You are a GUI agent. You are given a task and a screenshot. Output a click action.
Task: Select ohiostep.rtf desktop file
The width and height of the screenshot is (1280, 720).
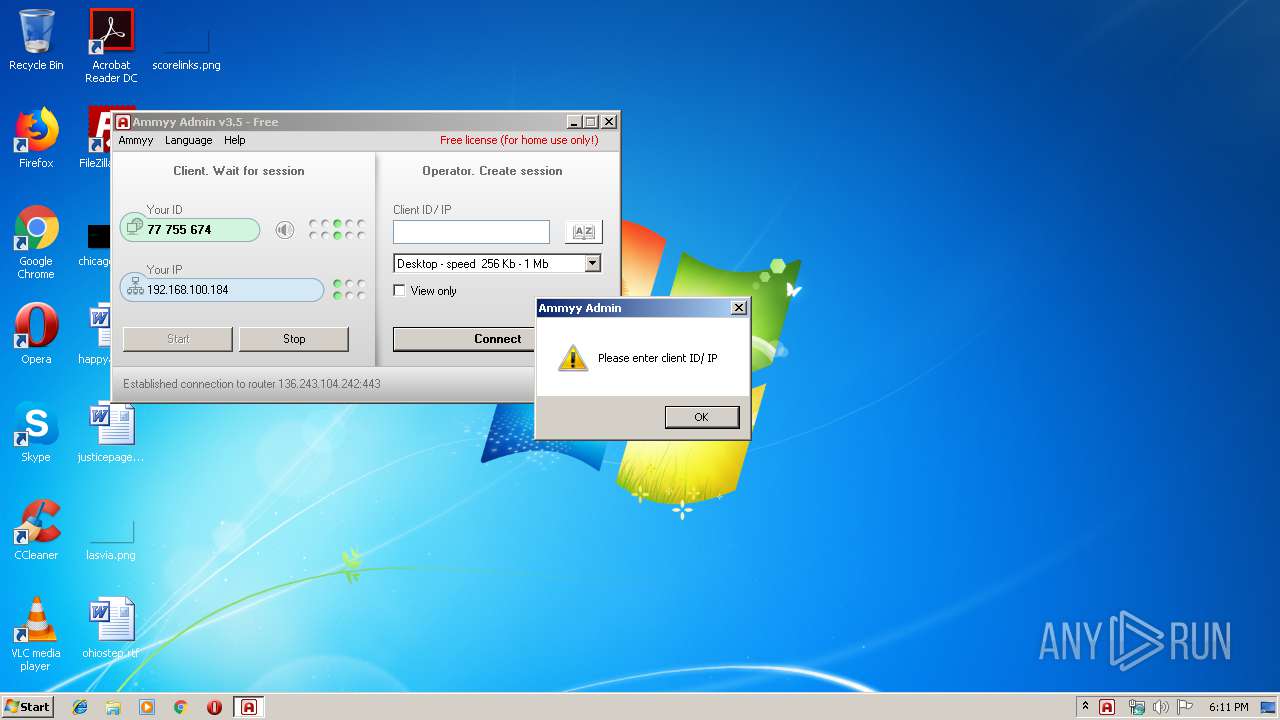(111, 628)
